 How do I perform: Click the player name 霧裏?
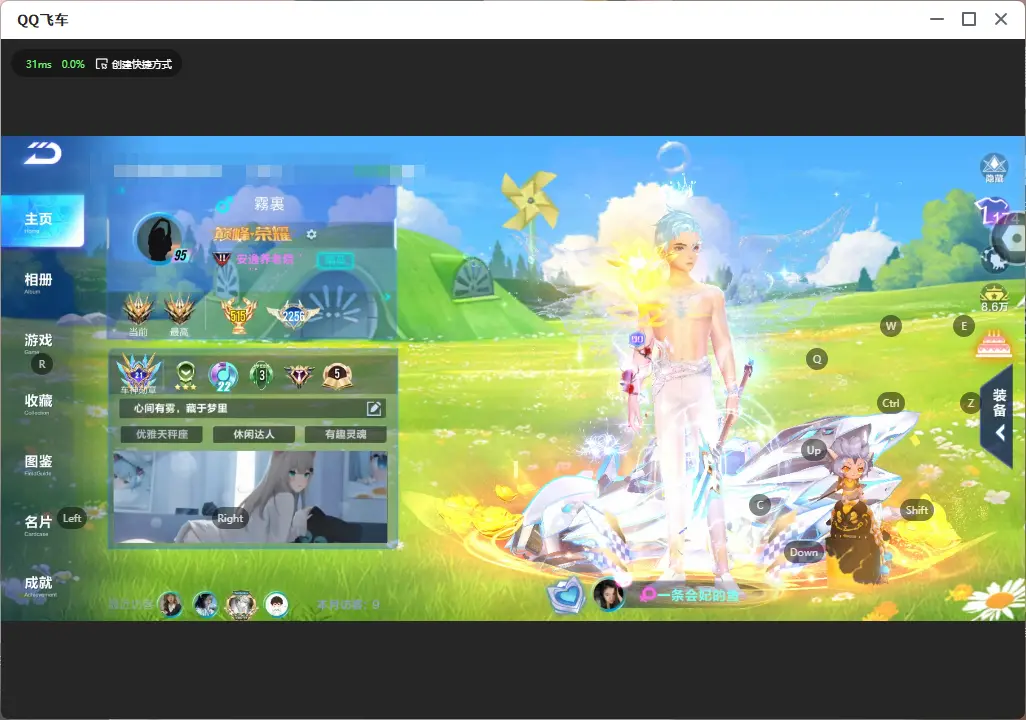coord(269,204)
